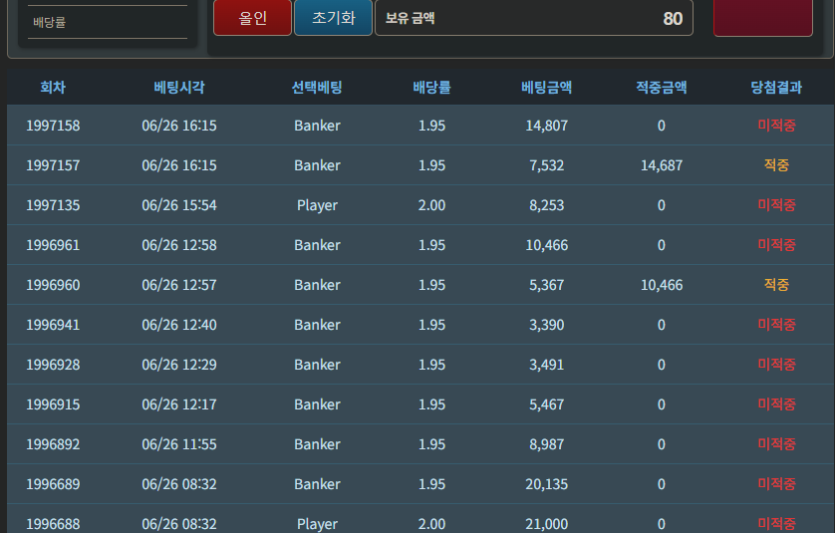Viewport: 835px width, 533px height.
Task: Click the dark red button beside 보유 금액
Action: pos(763,18)
